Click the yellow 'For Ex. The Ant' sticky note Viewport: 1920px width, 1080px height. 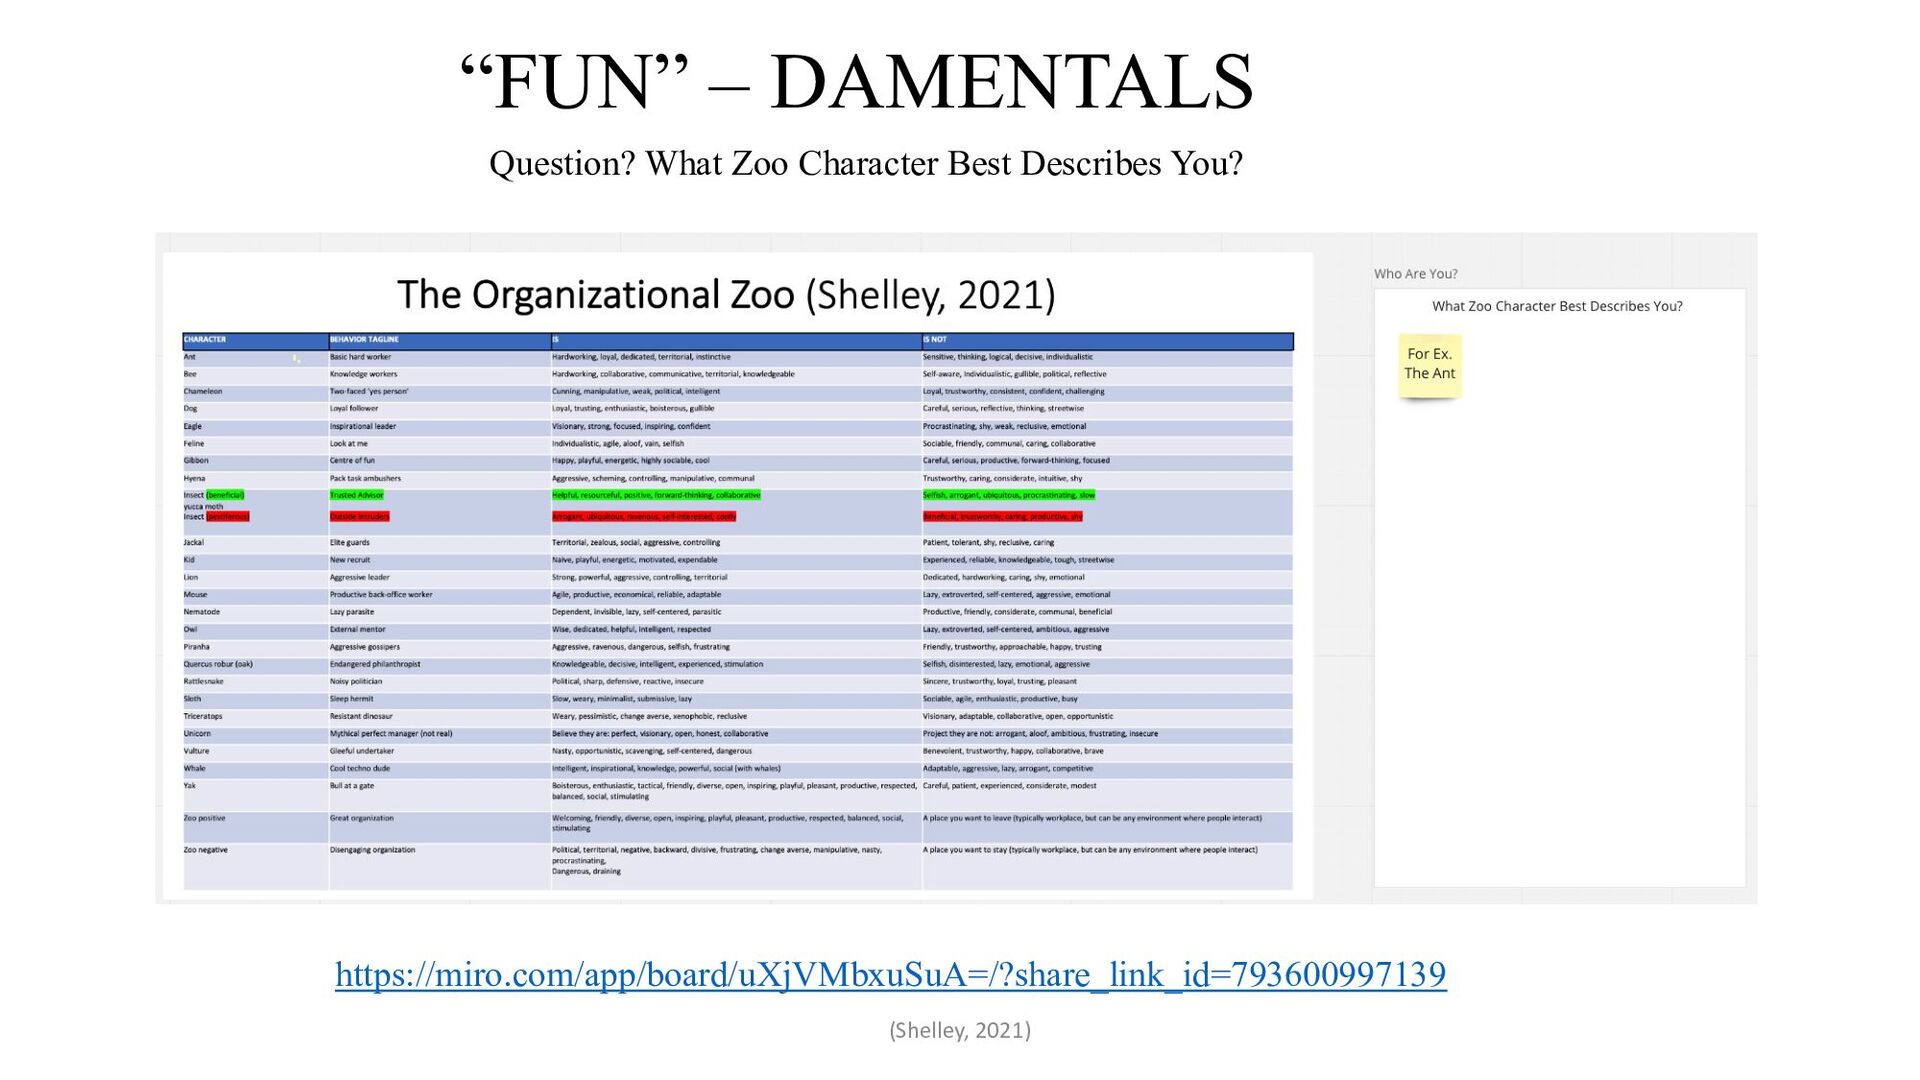pyautogui.click(x=1429, y=364)
